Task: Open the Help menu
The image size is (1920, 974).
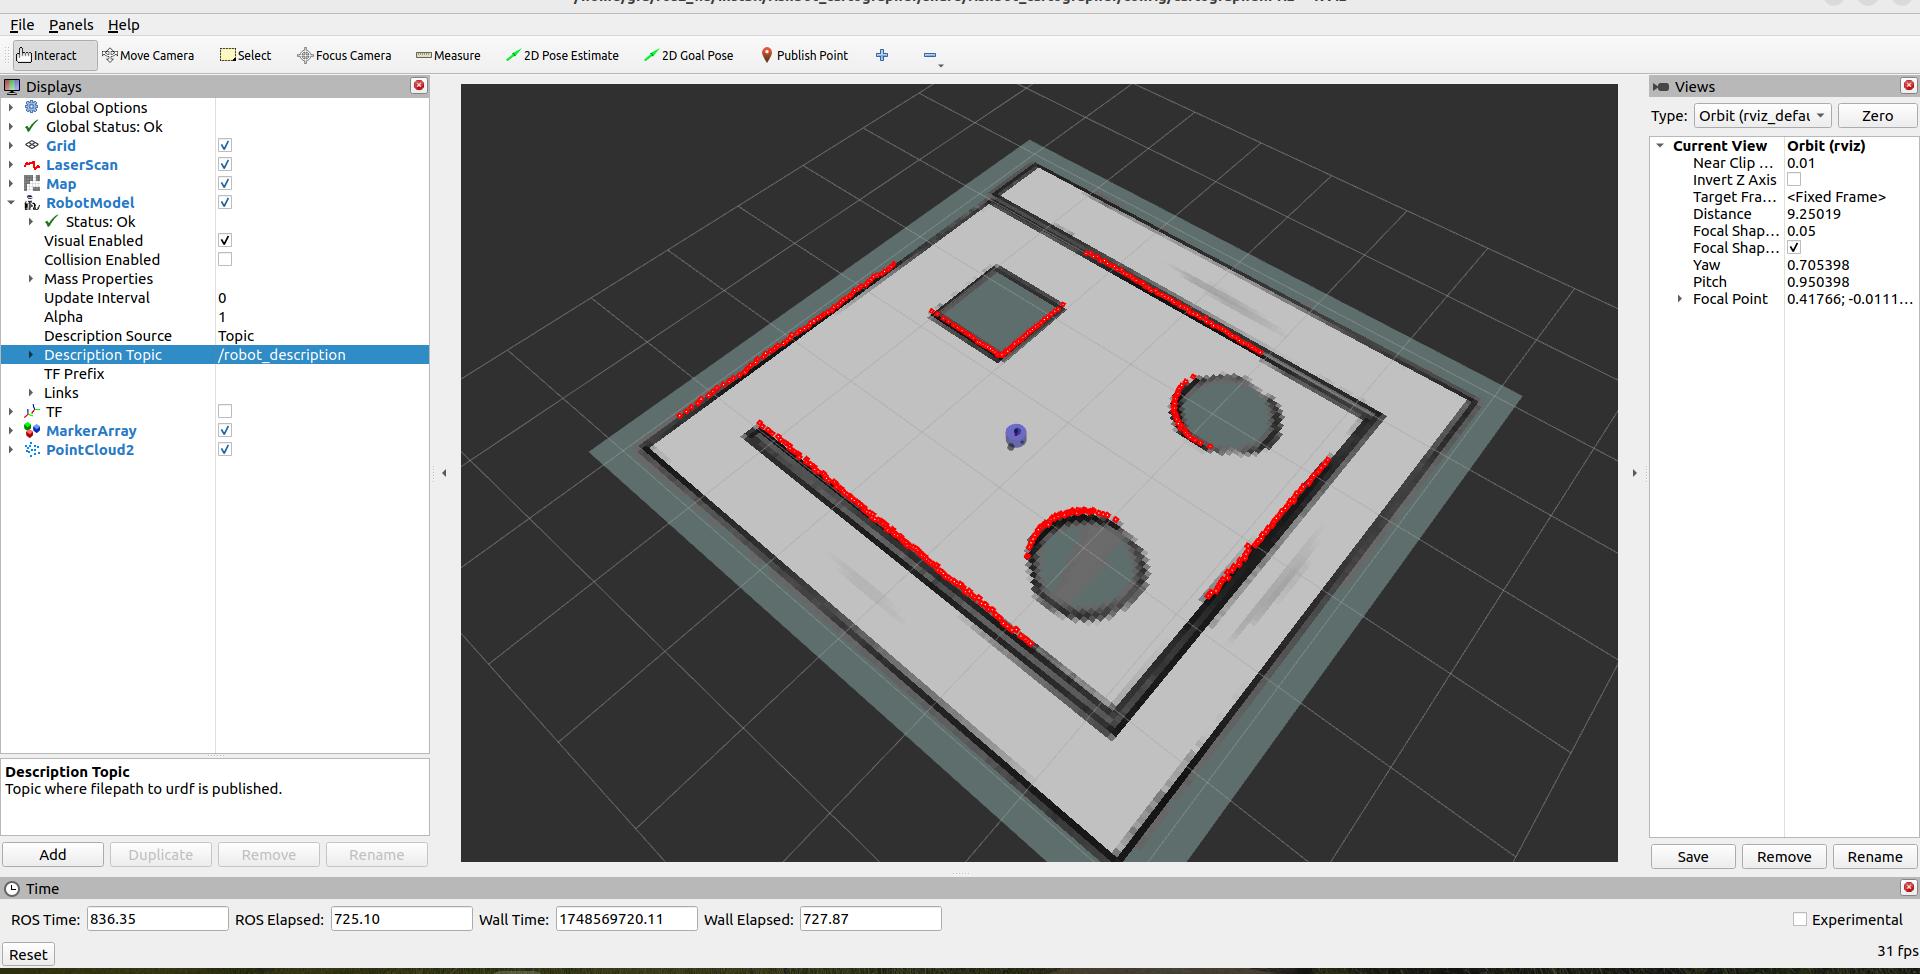Action: pyautogui.click(x=124, y=25)
